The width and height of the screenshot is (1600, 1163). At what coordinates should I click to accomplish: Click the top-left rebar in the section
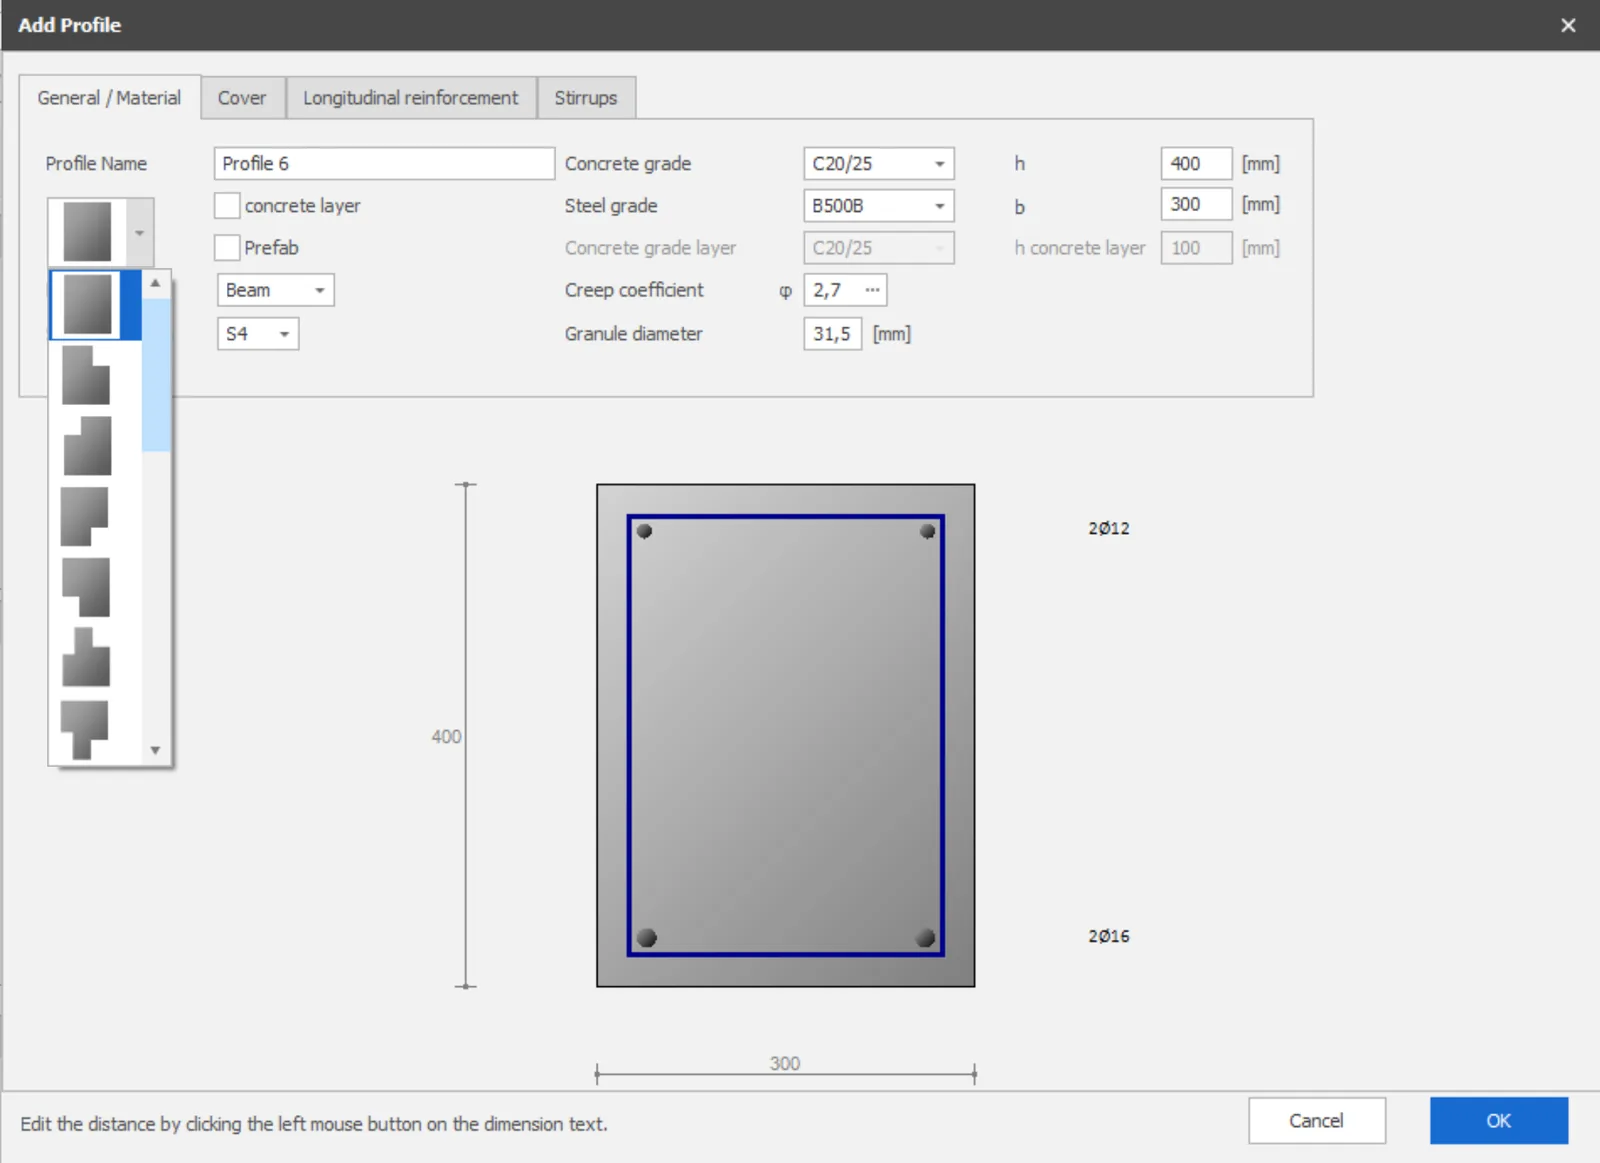click(x=645, y=531)
